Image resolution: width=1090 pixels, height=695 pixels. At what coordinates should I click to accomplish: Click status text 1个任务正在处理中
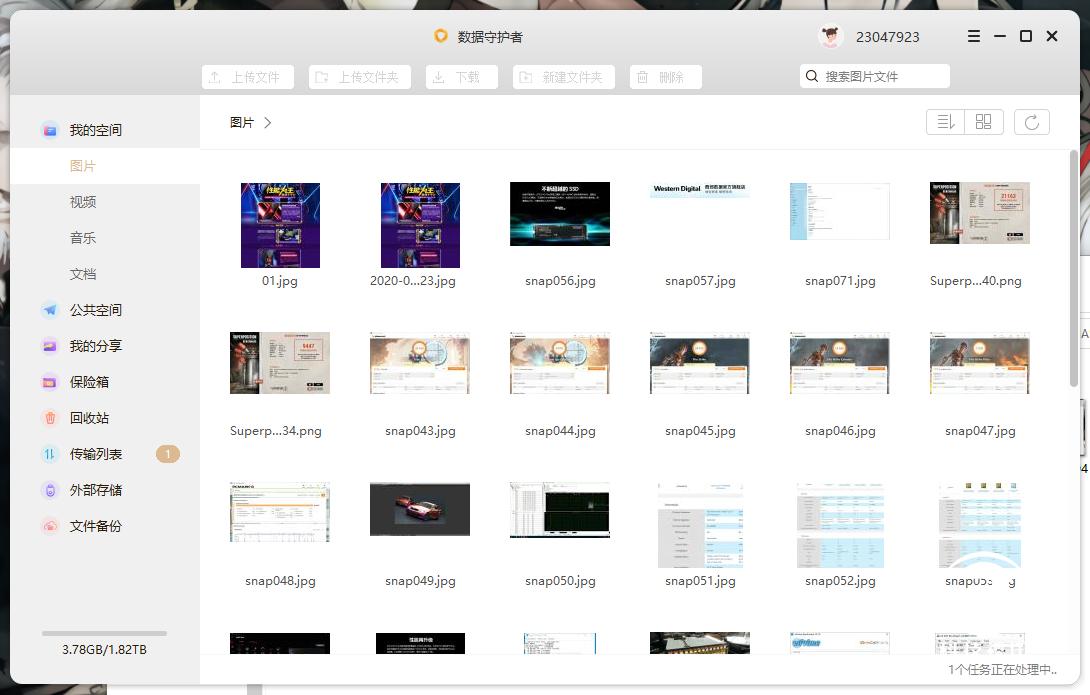[1002, 669]
